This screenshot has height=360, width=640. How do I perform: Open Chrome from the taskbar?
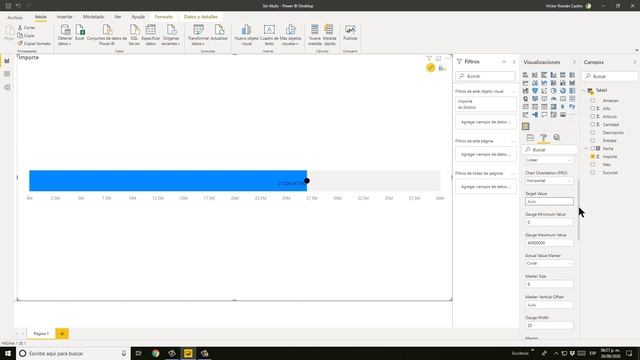coord(156,353)
